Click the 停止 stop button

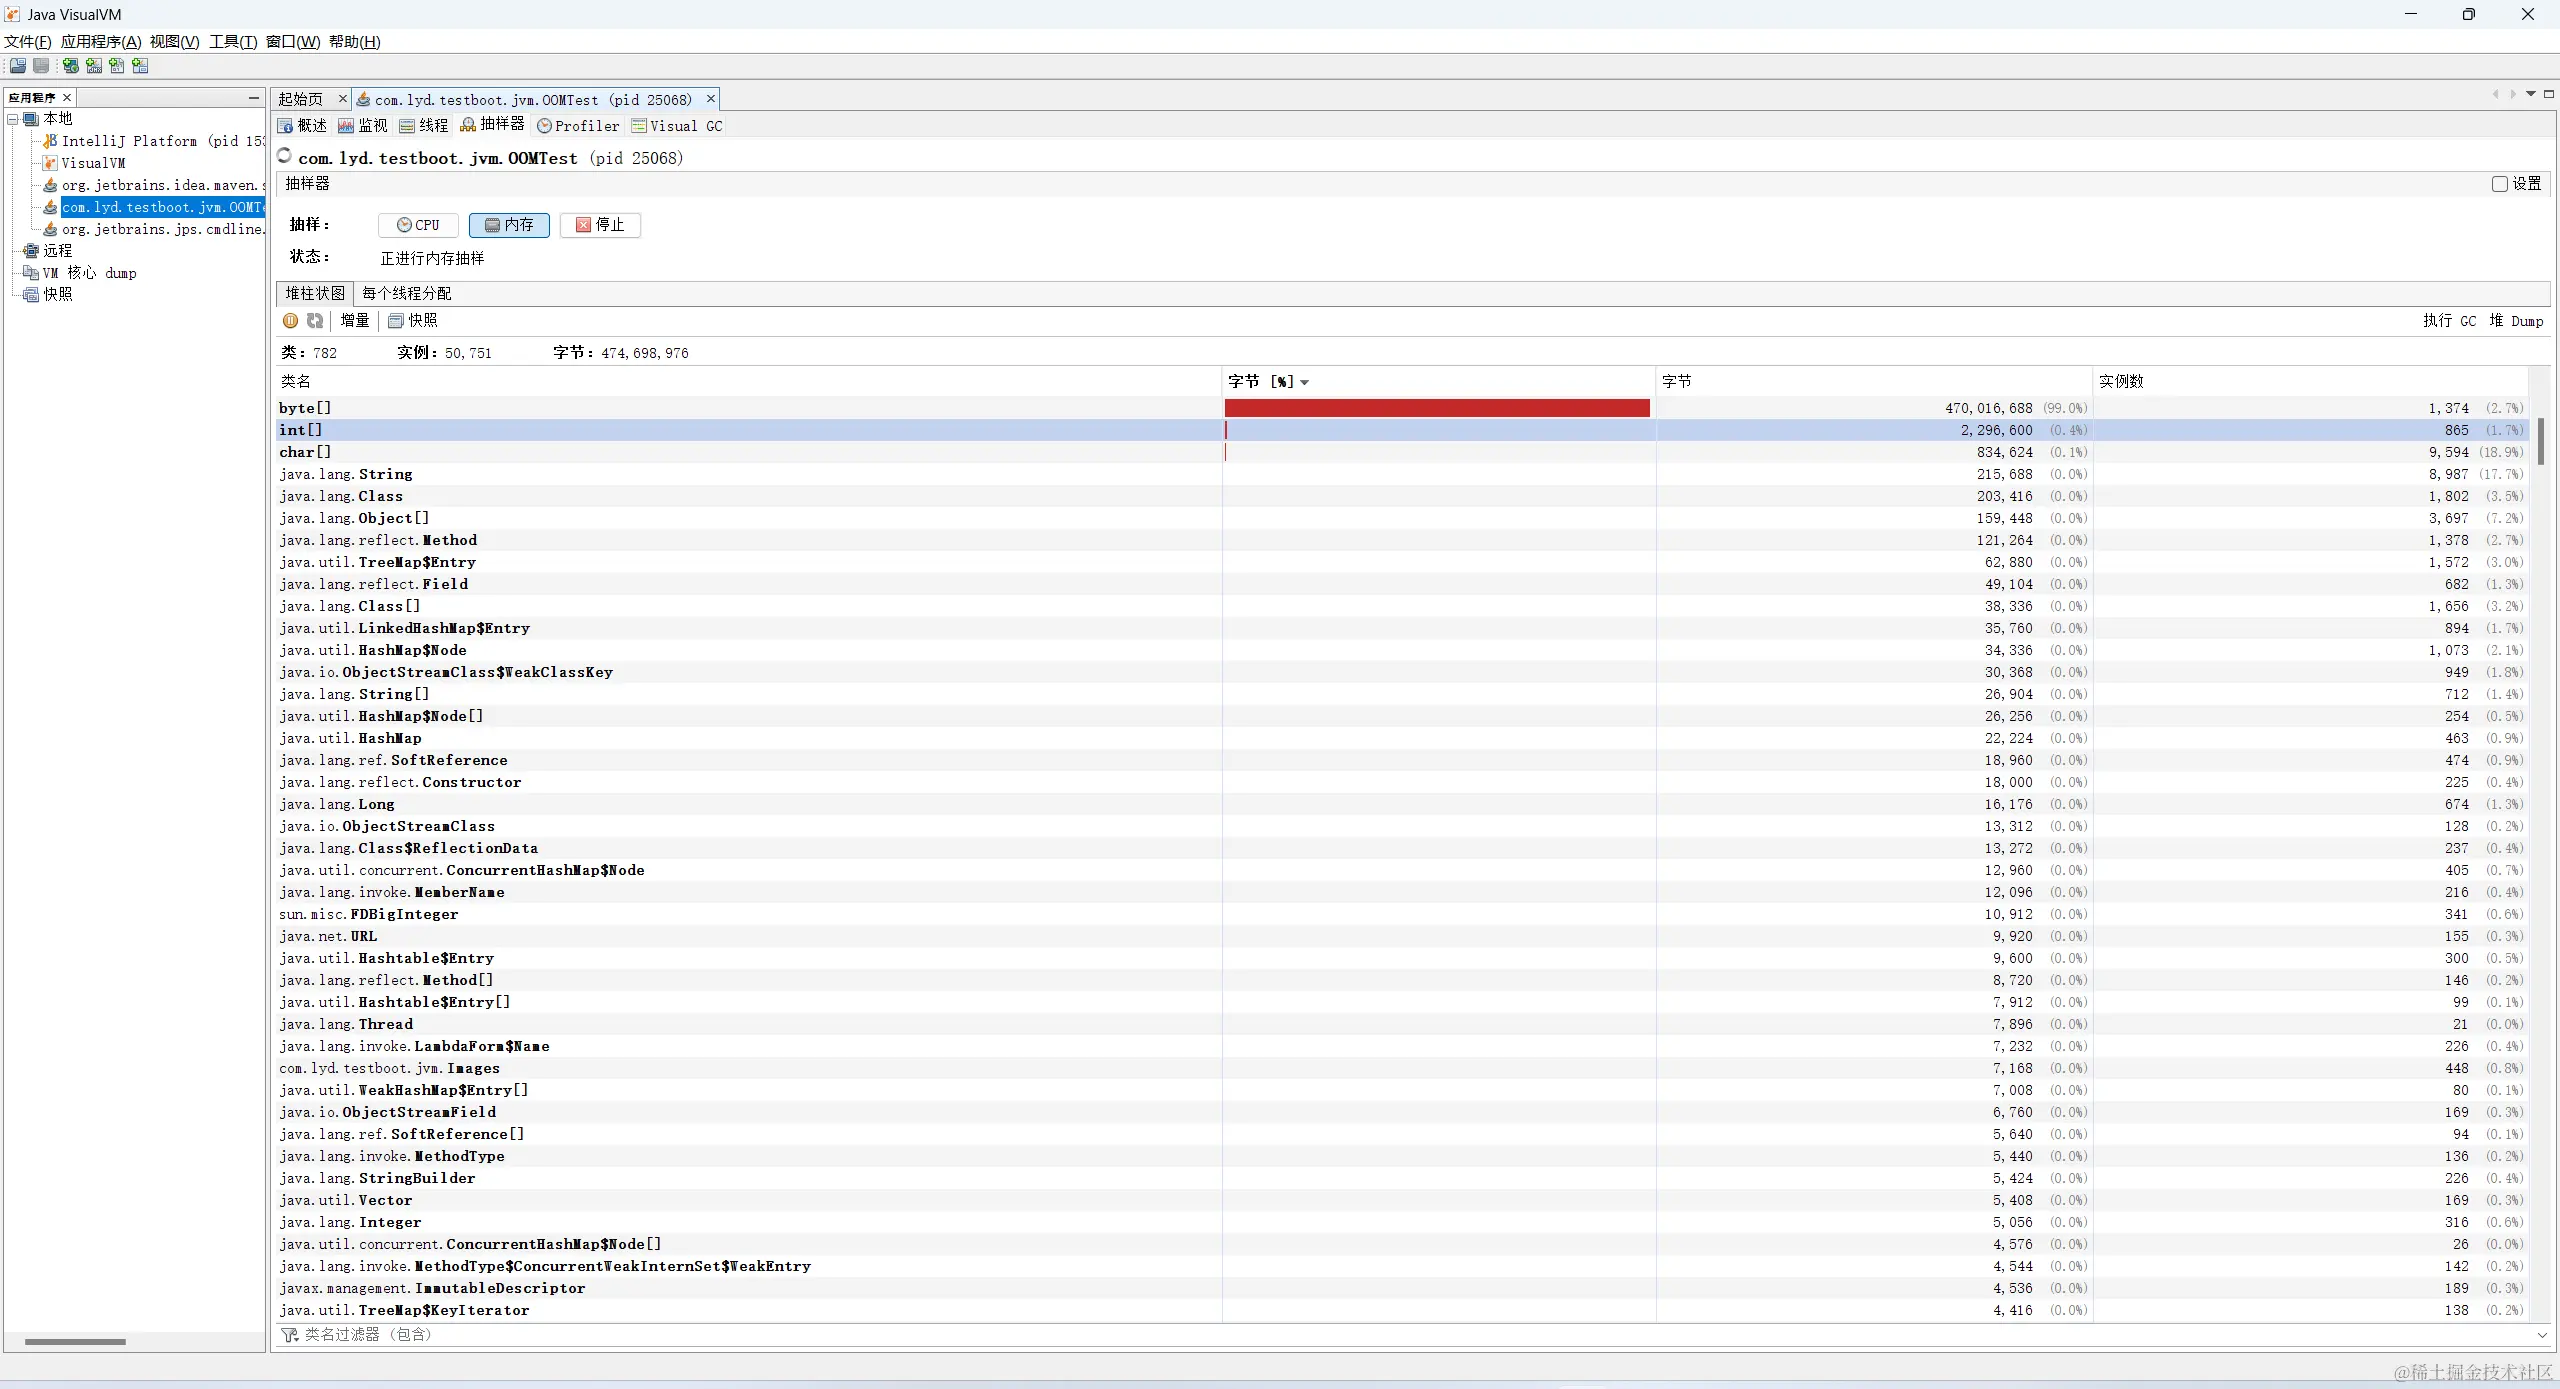pos(600,225)
